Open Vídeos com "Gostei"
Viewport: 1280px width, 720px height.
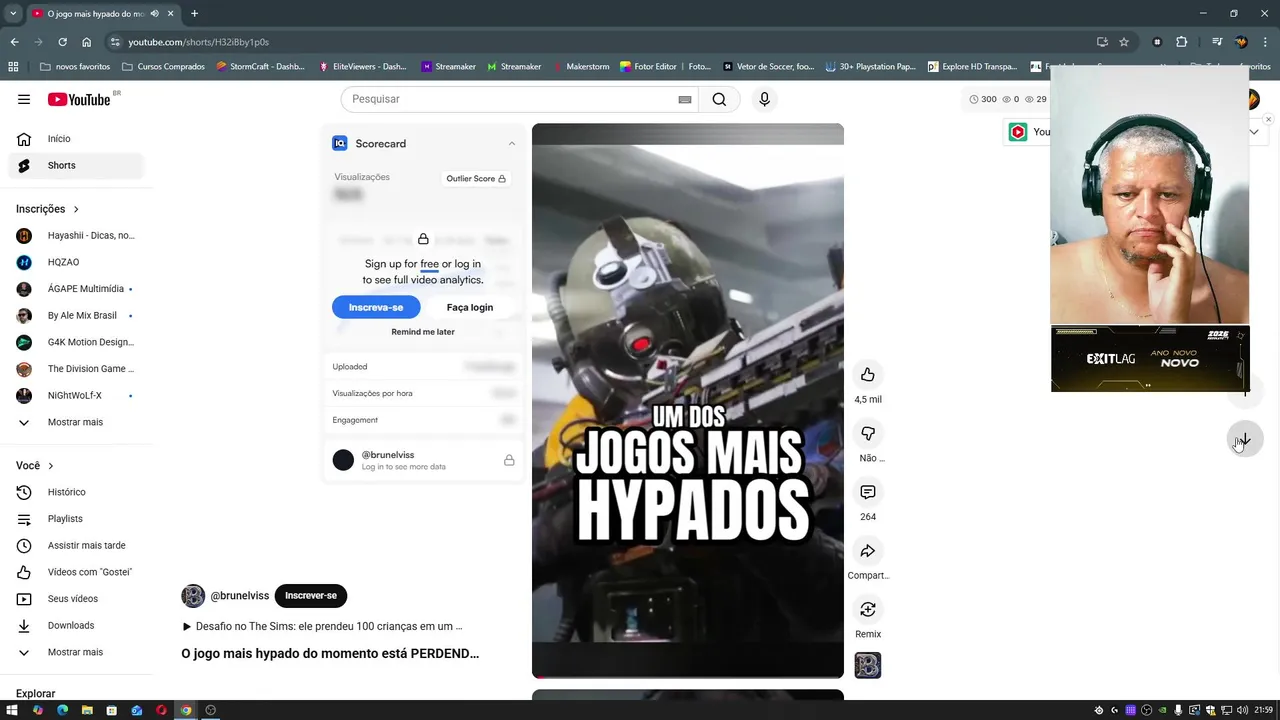point(76,572)
